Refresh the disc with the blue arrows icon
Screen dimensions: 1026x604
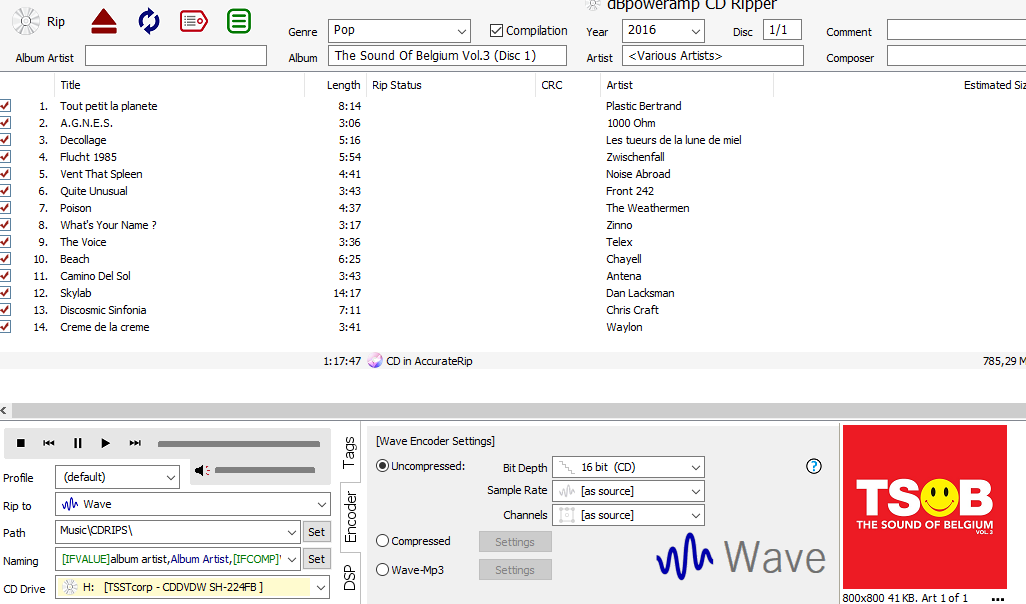[149, 21]
